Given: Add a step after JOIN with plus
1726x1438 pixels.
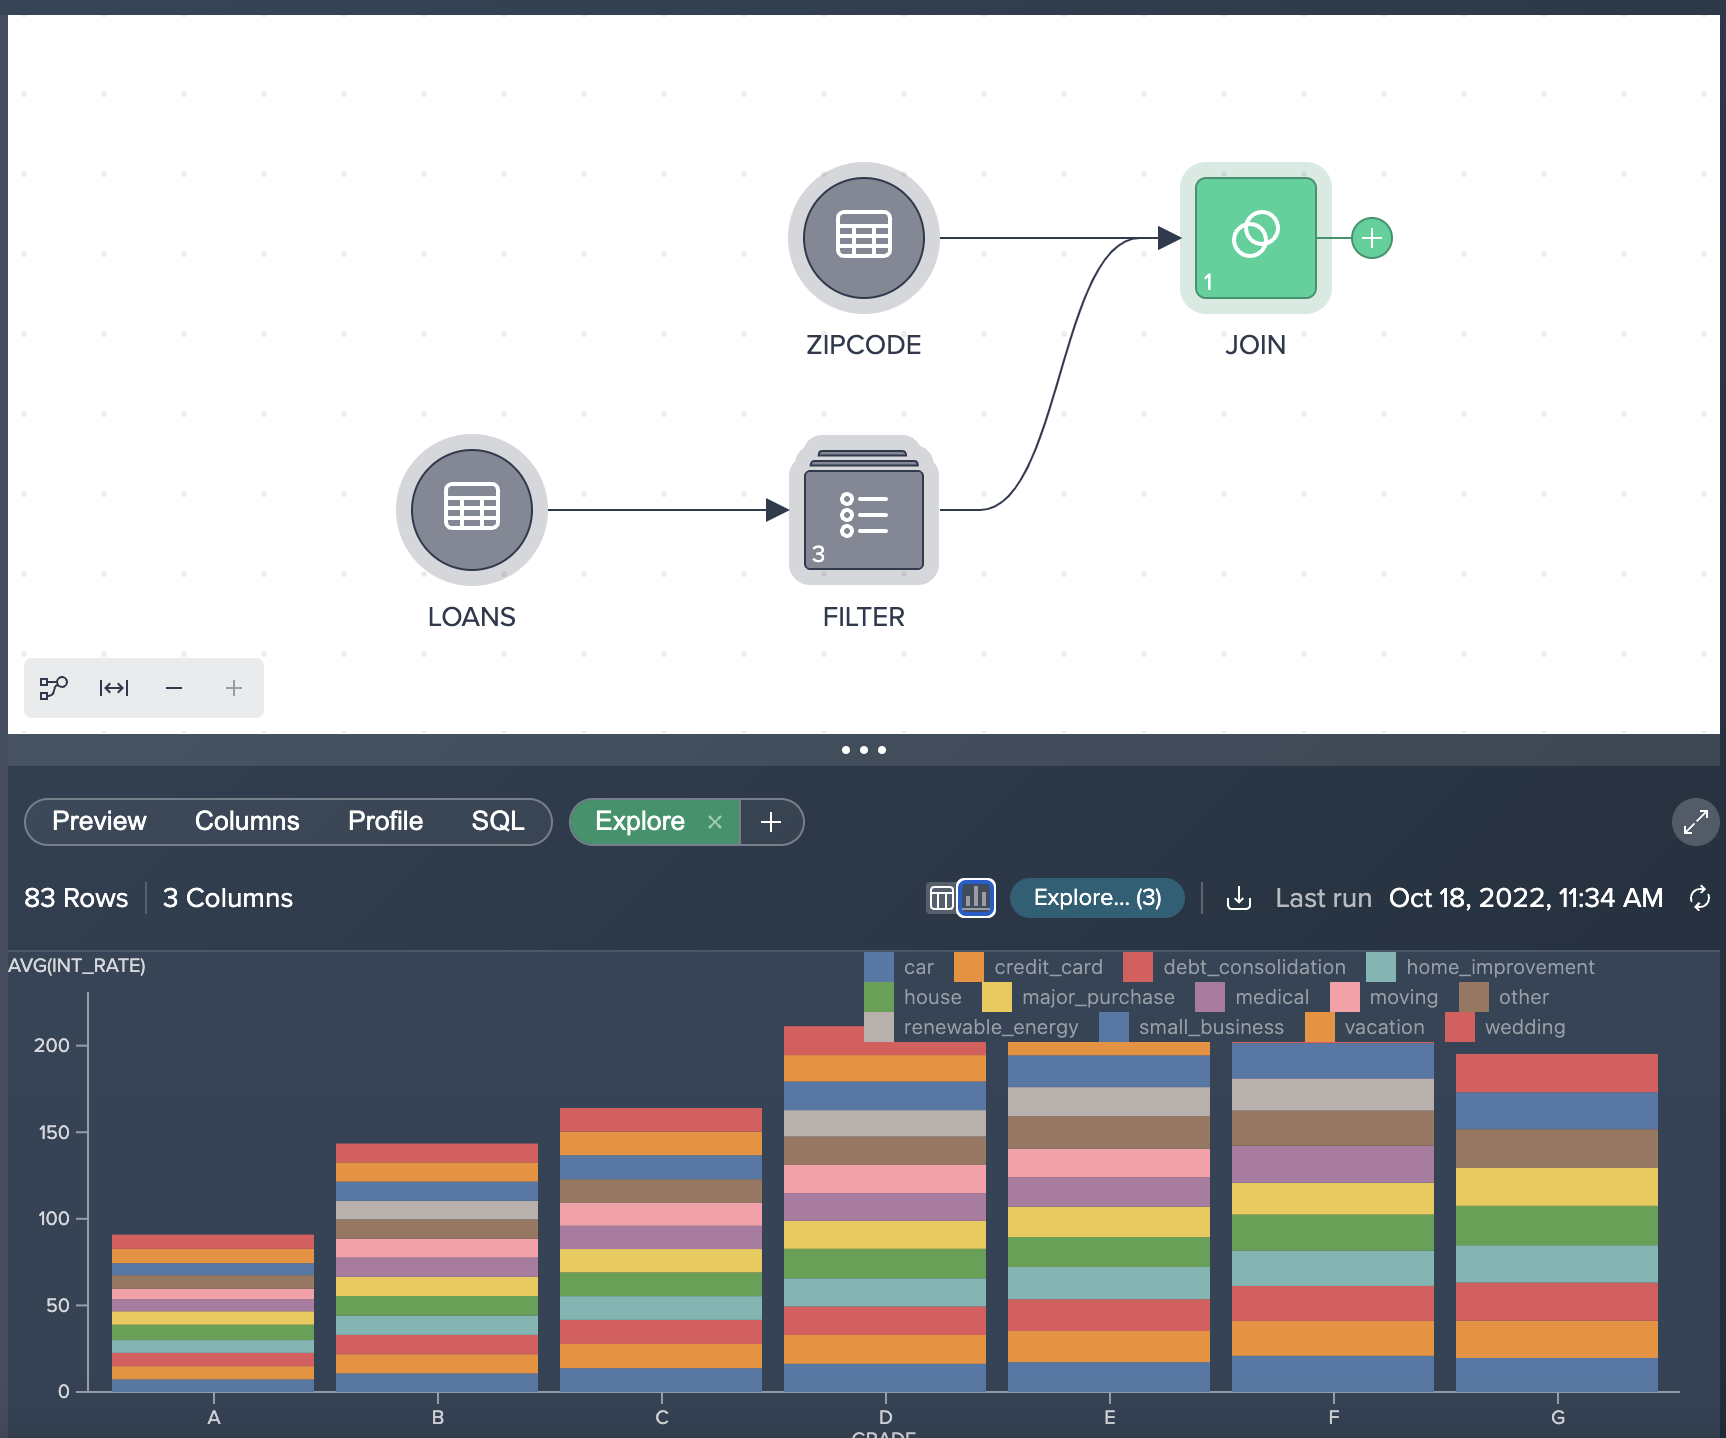Looking at the screenshot, I should [x=1371, y=238].
